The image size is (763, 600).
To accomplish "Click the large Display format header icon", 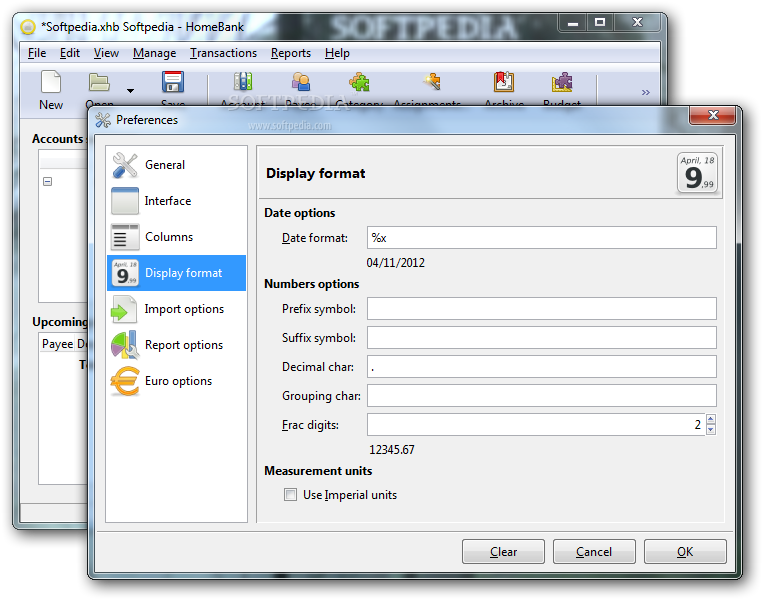I will tap(697, 173).
